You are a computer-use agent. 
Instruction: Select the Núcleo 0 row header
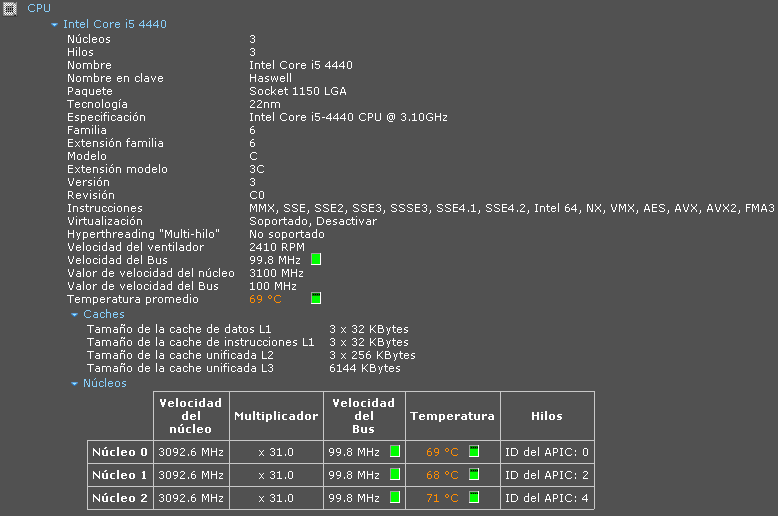tap(120, 452)
